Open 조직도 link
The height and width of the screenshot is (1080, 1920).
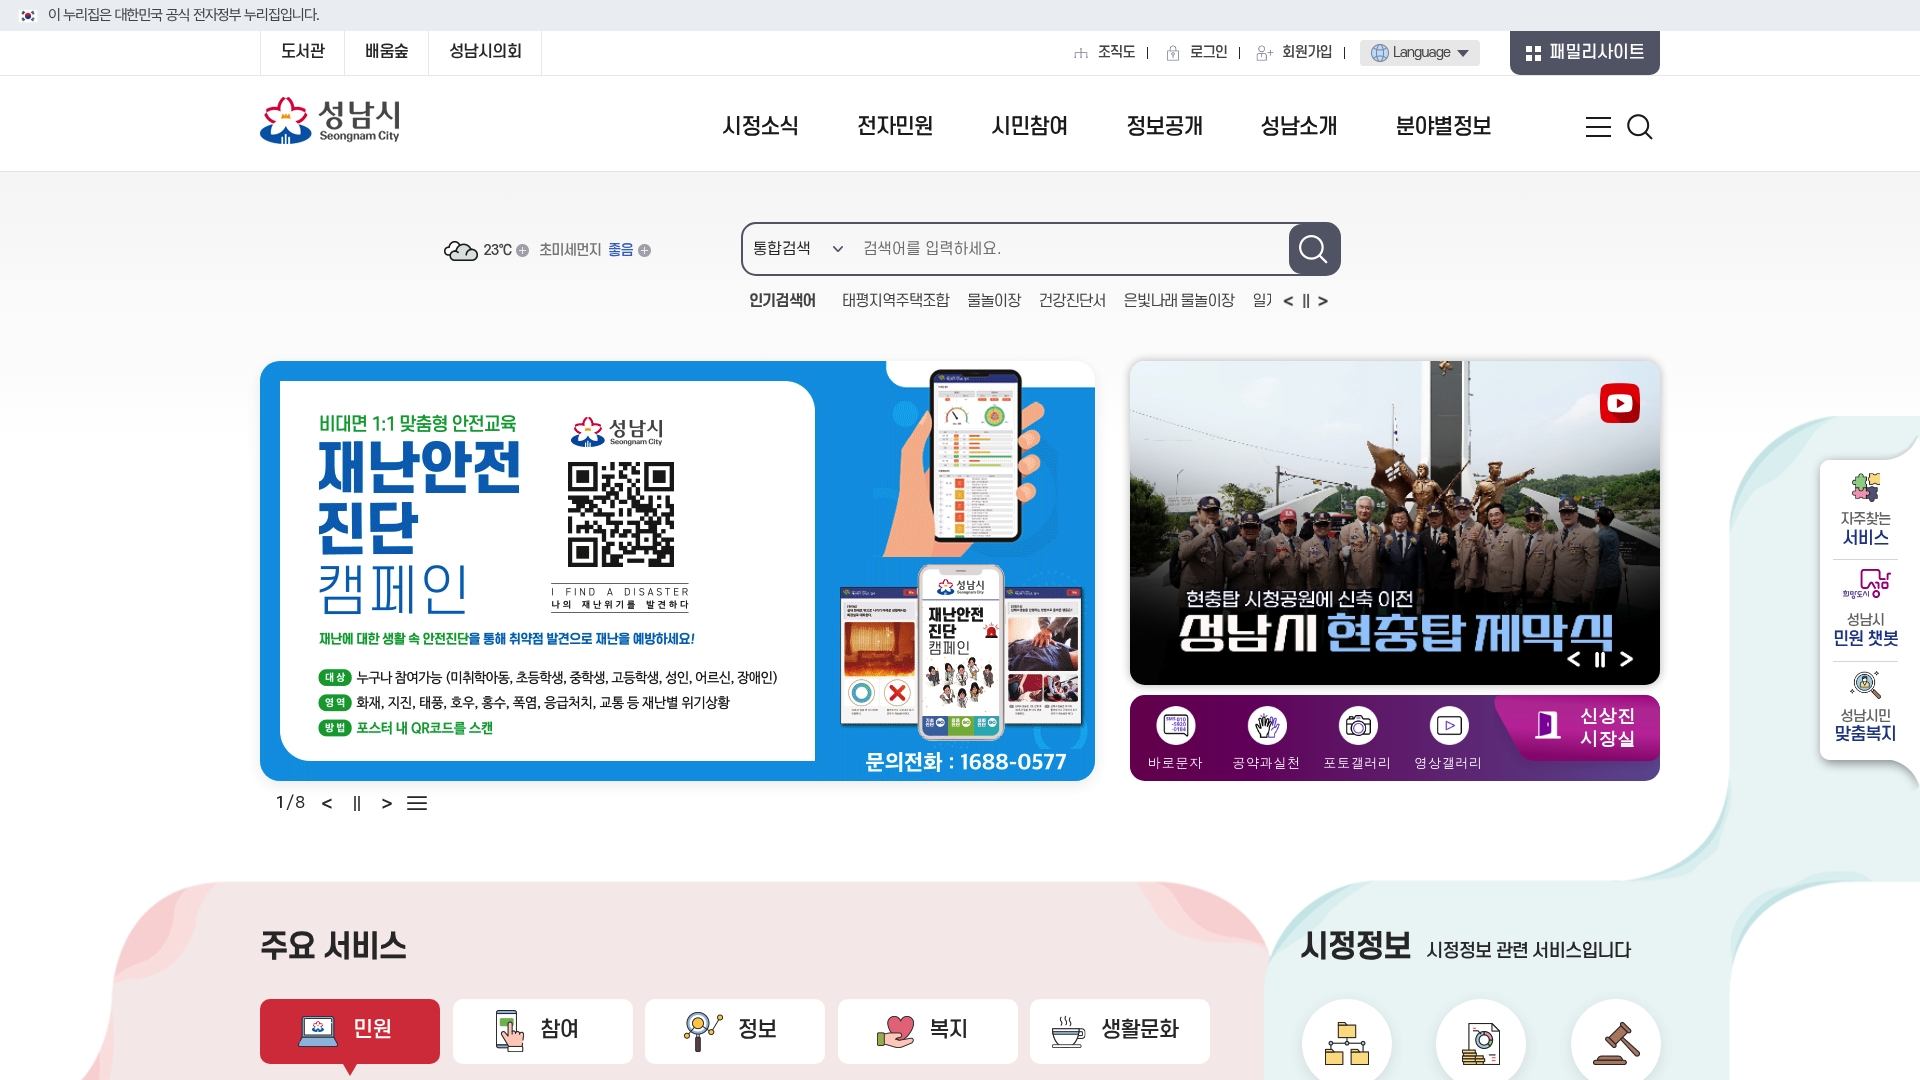(1105, 52)
